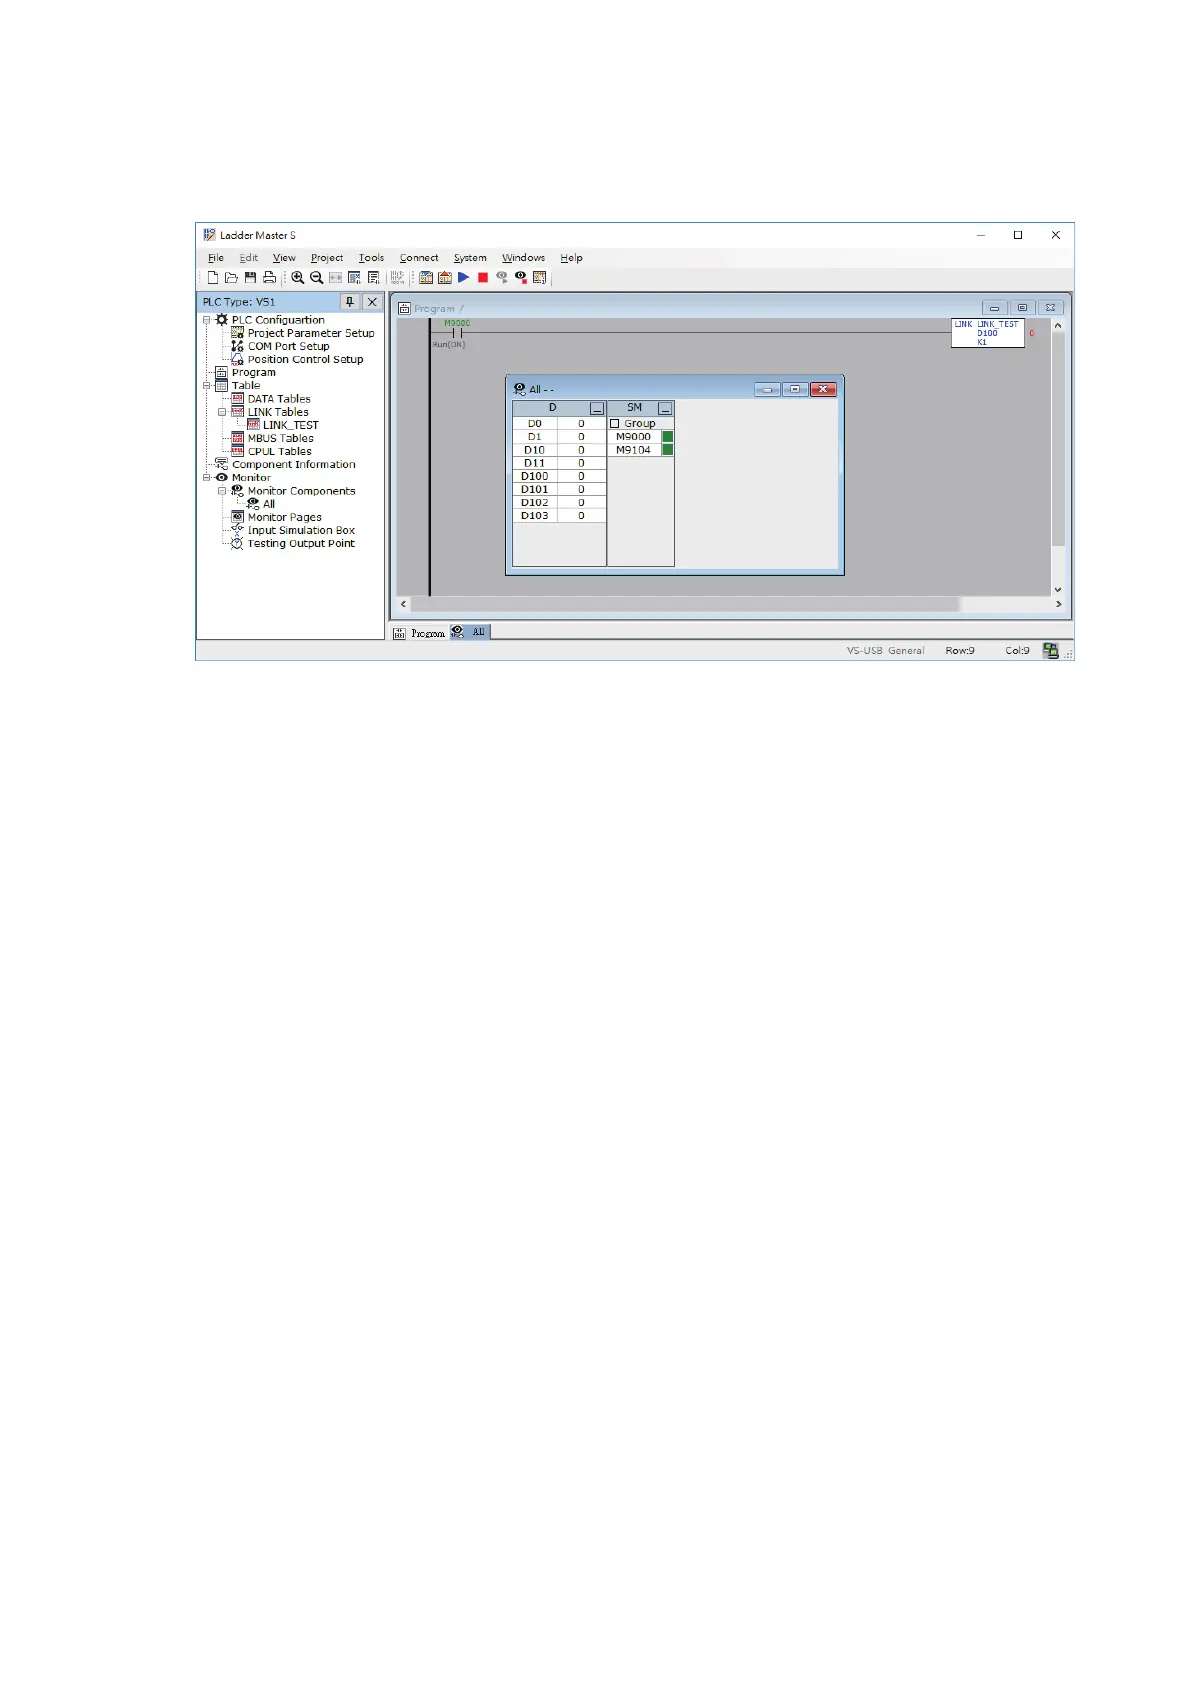
Task: Click vertical scrollbar down arrow
Action: point(1058,590)
